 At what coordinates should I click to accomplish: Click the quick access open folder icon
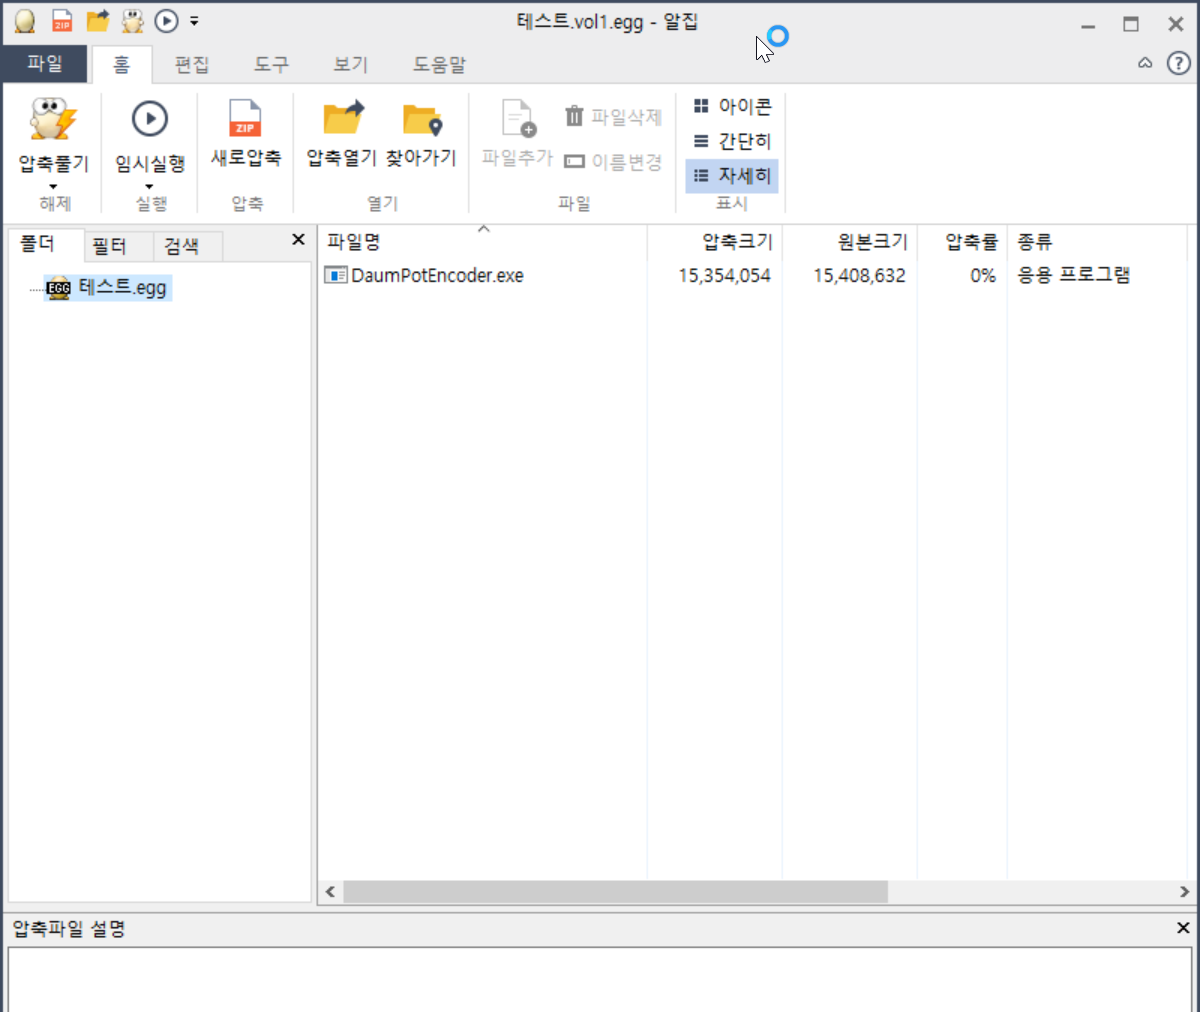click(x=97, y=21)
